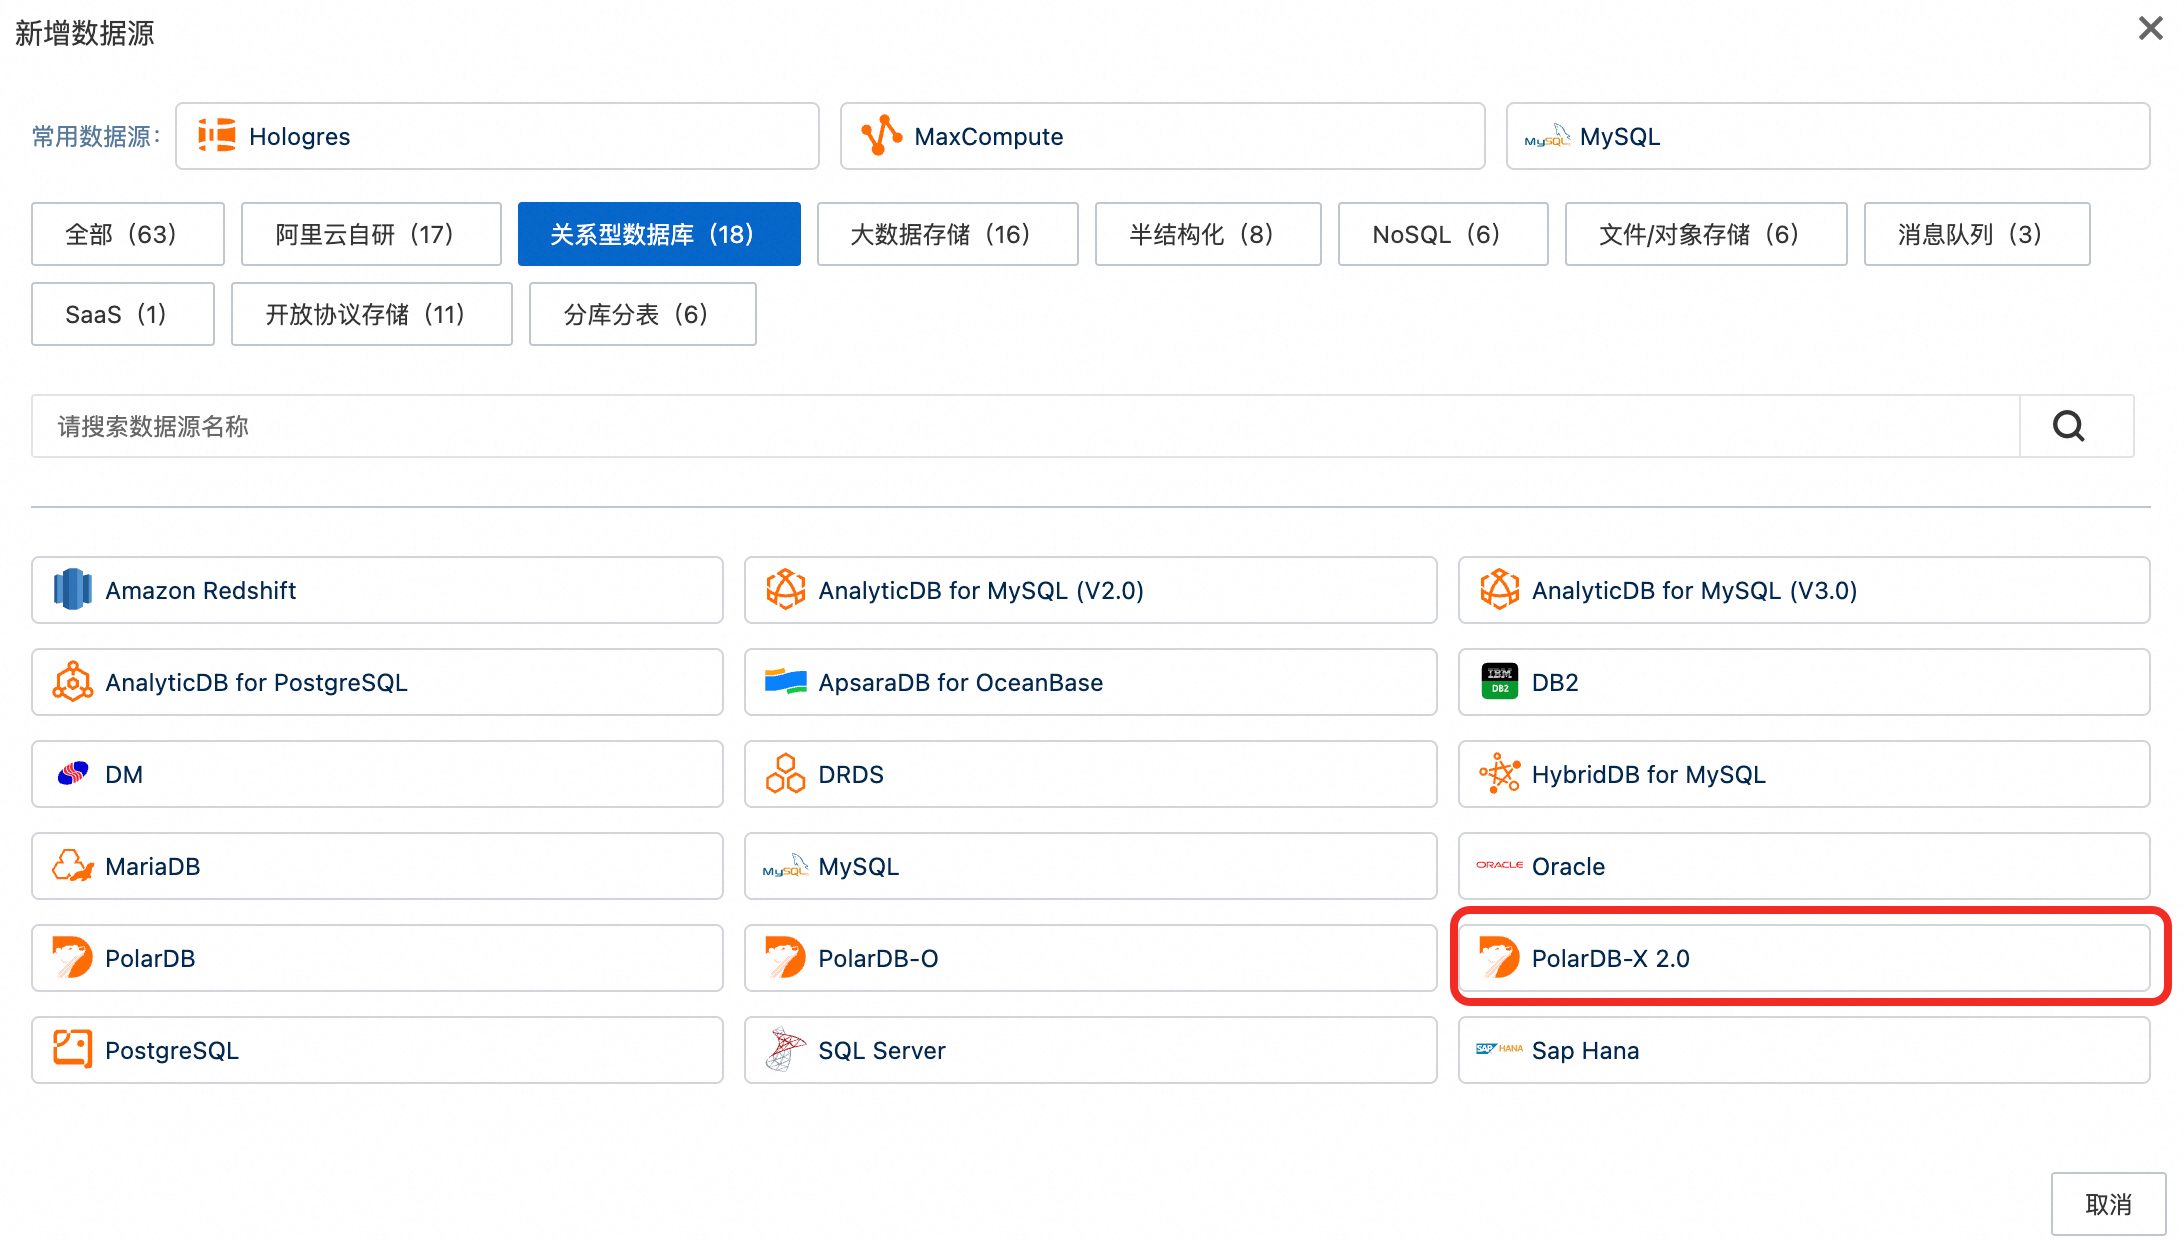Select 分库分表 (6) category tab
The height and width of the screenshot is (1240, 2184).
tap(642, 314)
